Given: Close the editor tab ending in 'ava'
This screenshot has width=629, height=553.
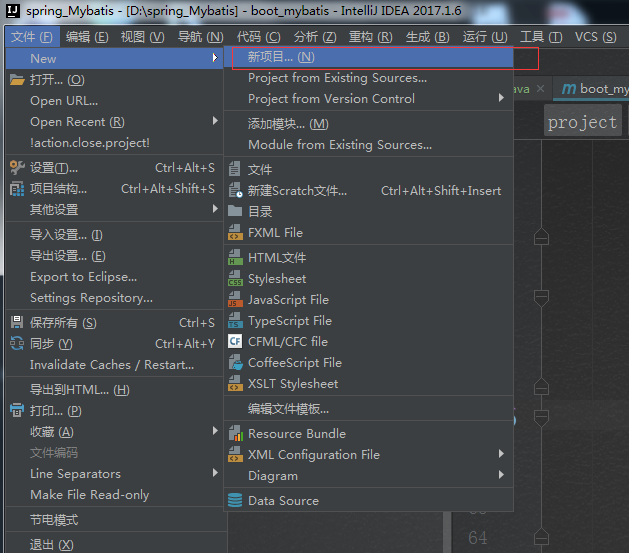Looking at the screenshot, I should tap(540, 89).
